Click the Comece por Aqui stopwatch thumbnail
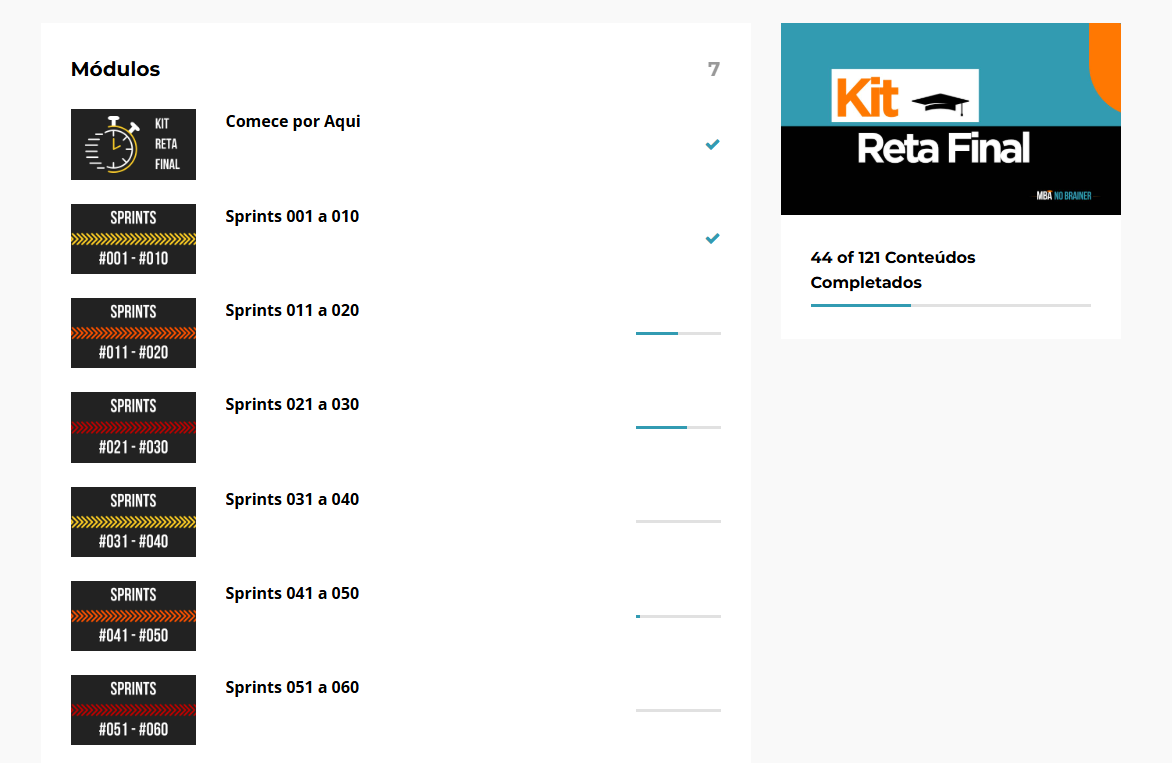 (x=133, y=145)
